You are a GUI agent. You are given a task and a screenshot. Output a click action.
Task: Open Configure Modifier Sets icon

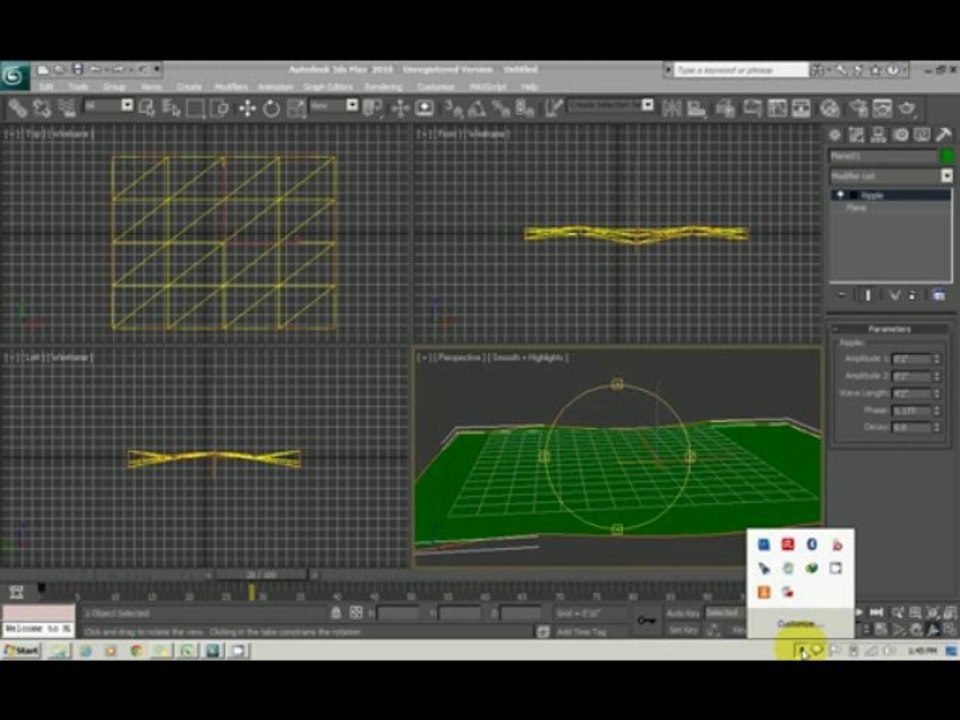[x=939, y=295]
